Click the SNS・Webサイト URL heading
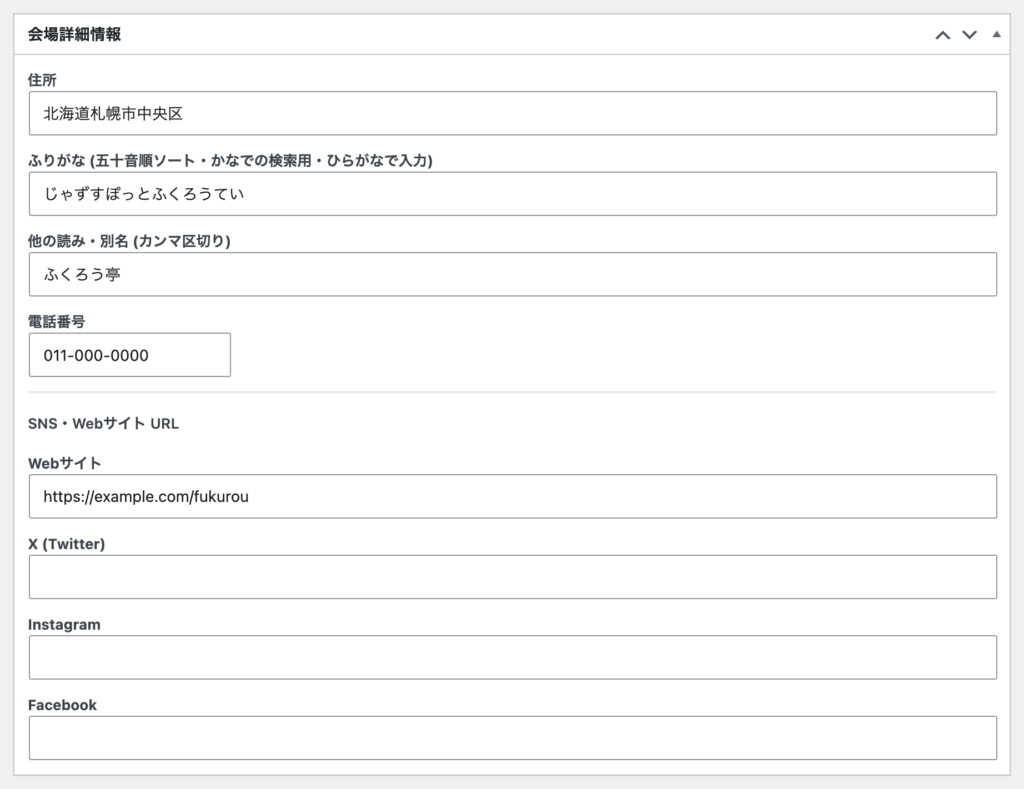This screenshot has height=789, width=1024. click(x=103, y=423)
